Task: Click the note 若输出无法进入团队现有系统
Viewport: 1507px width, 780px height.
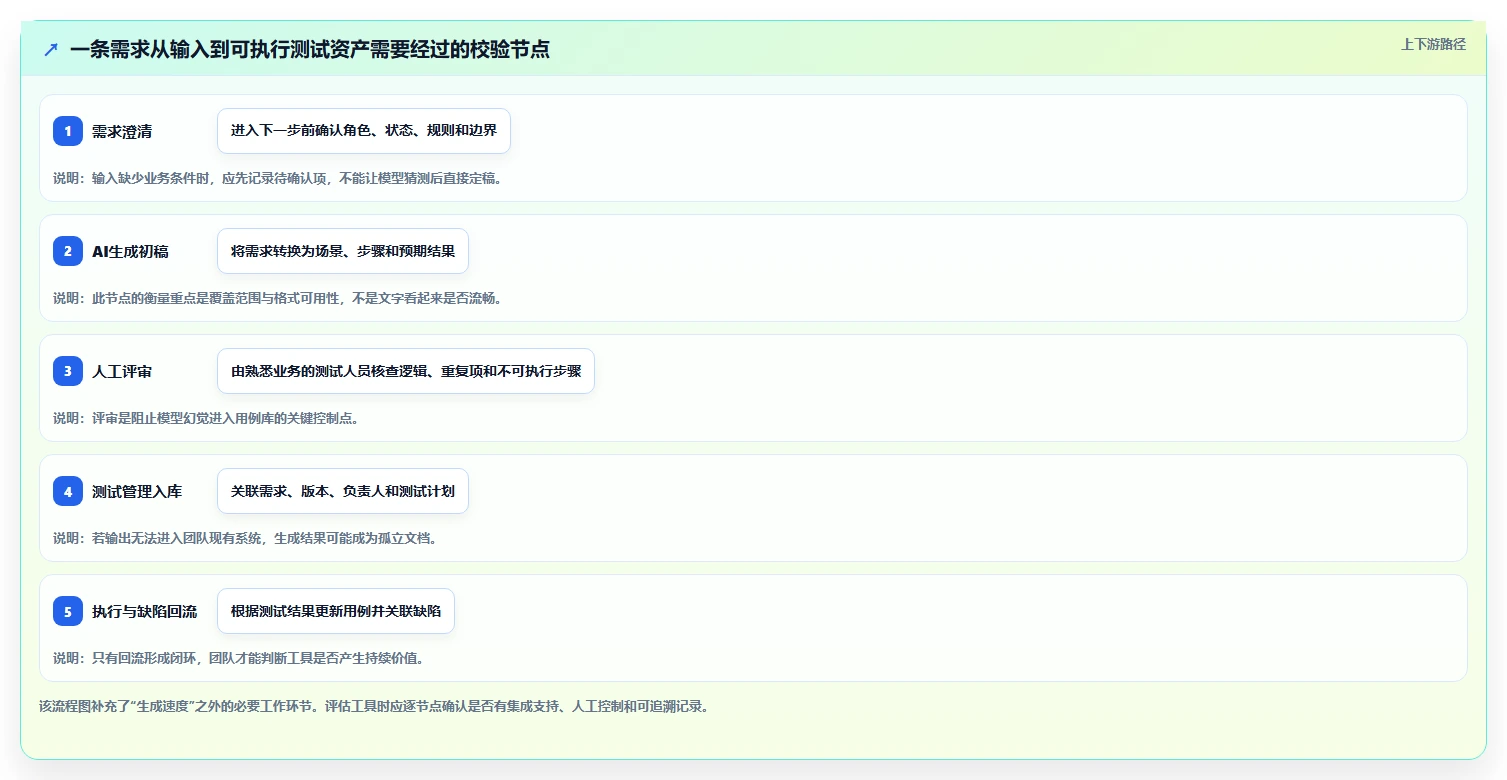Action: pos(245,538)
